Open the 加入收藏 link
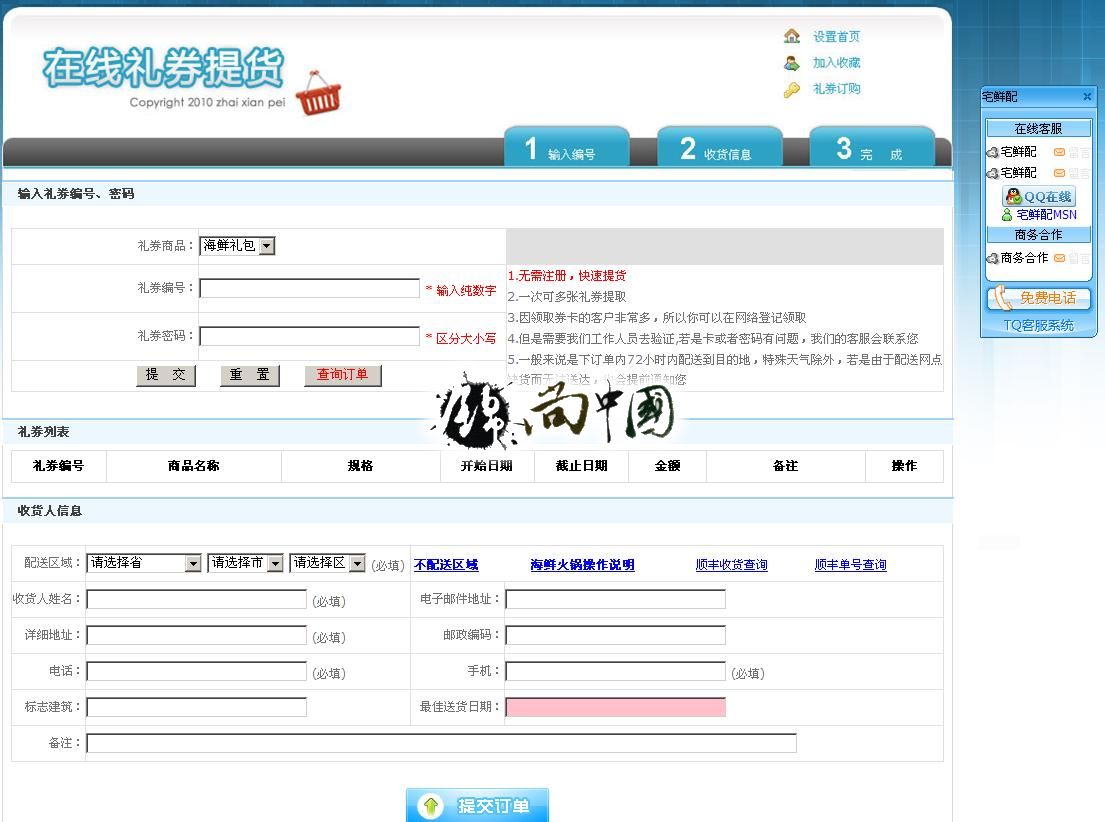The height and width of the screenshot is (822, 1105). tap(837, 63)
